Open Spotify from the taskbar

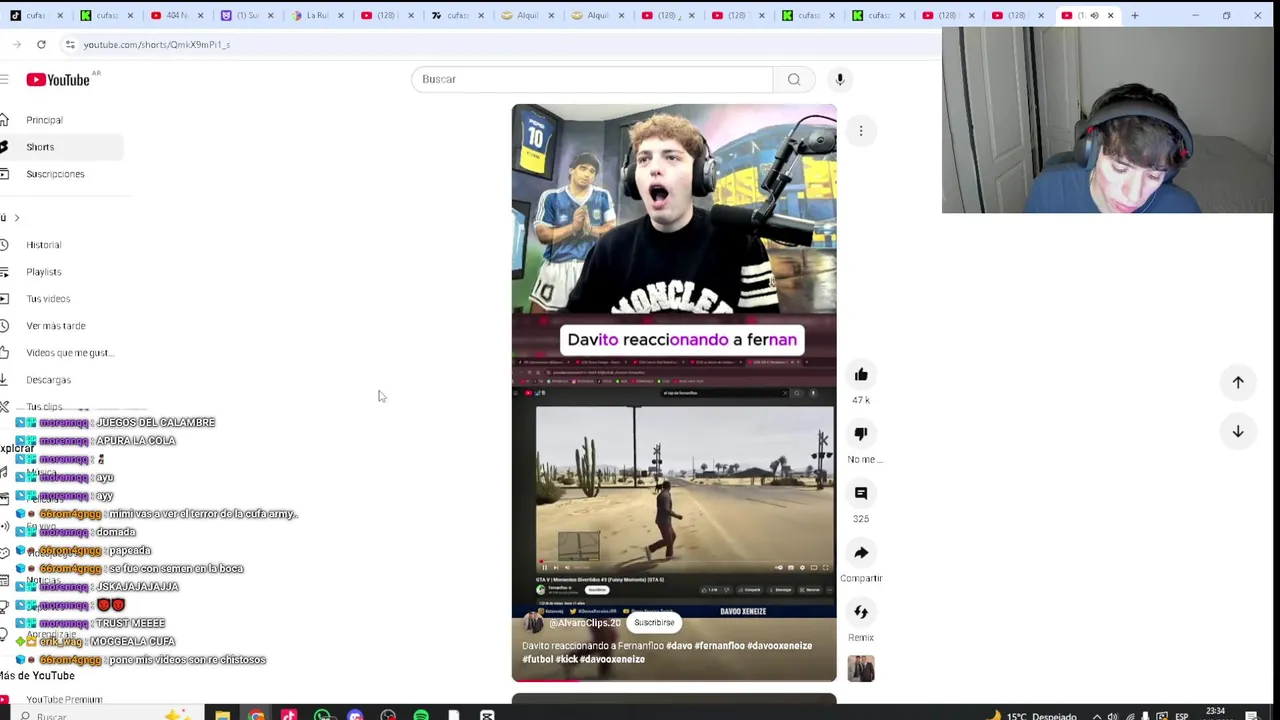tap(421, 714)
